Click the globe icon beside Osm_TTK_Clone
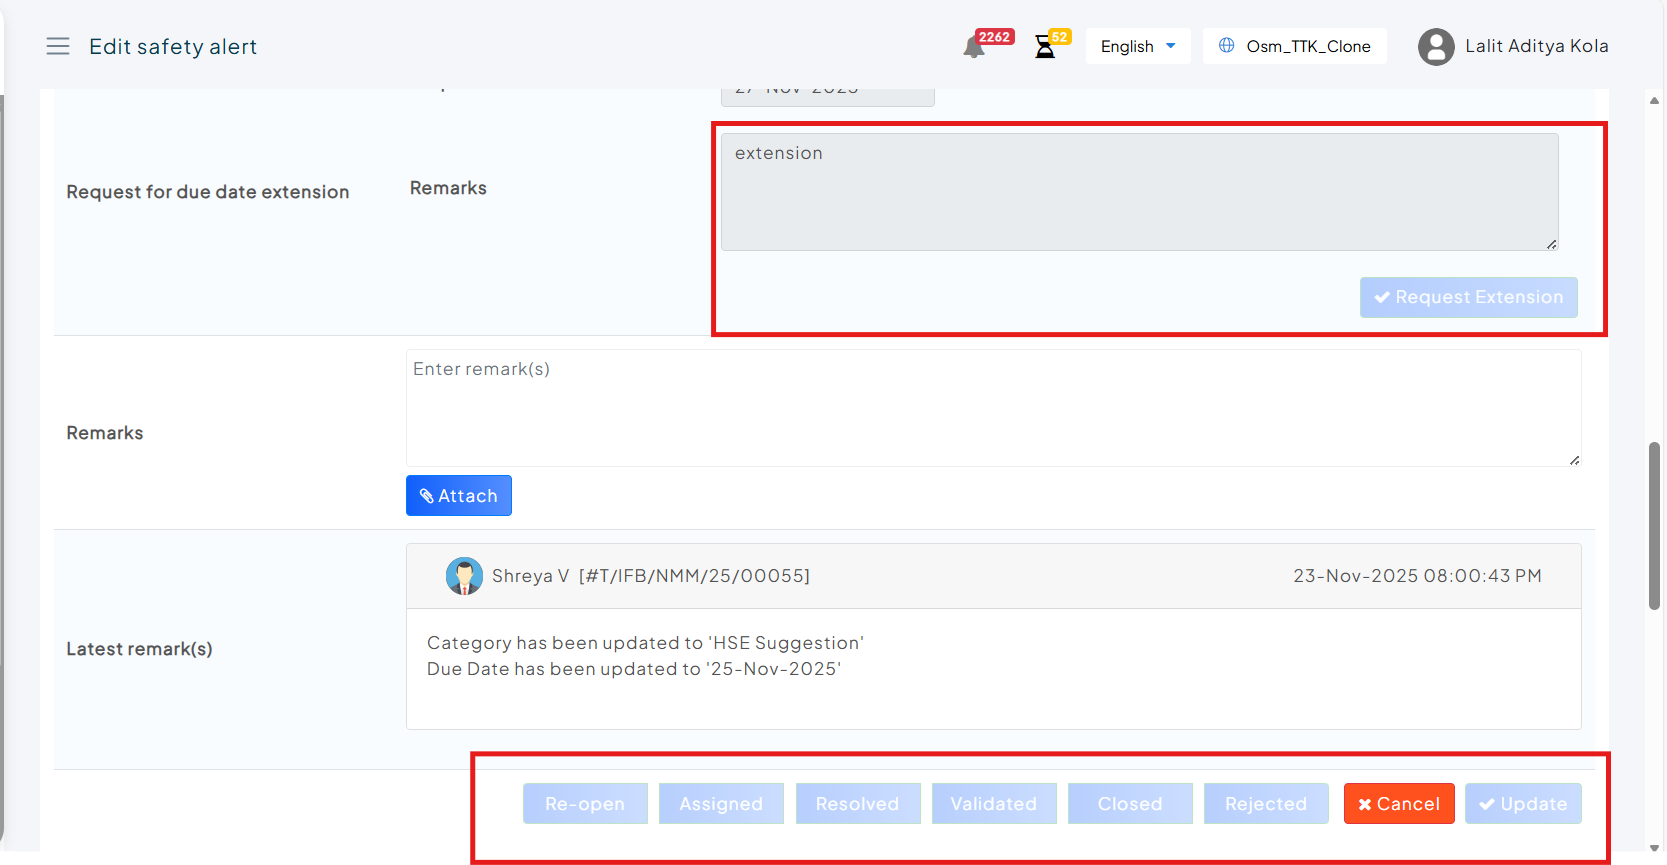The image size is (1667, 865). pos(1226,46)
